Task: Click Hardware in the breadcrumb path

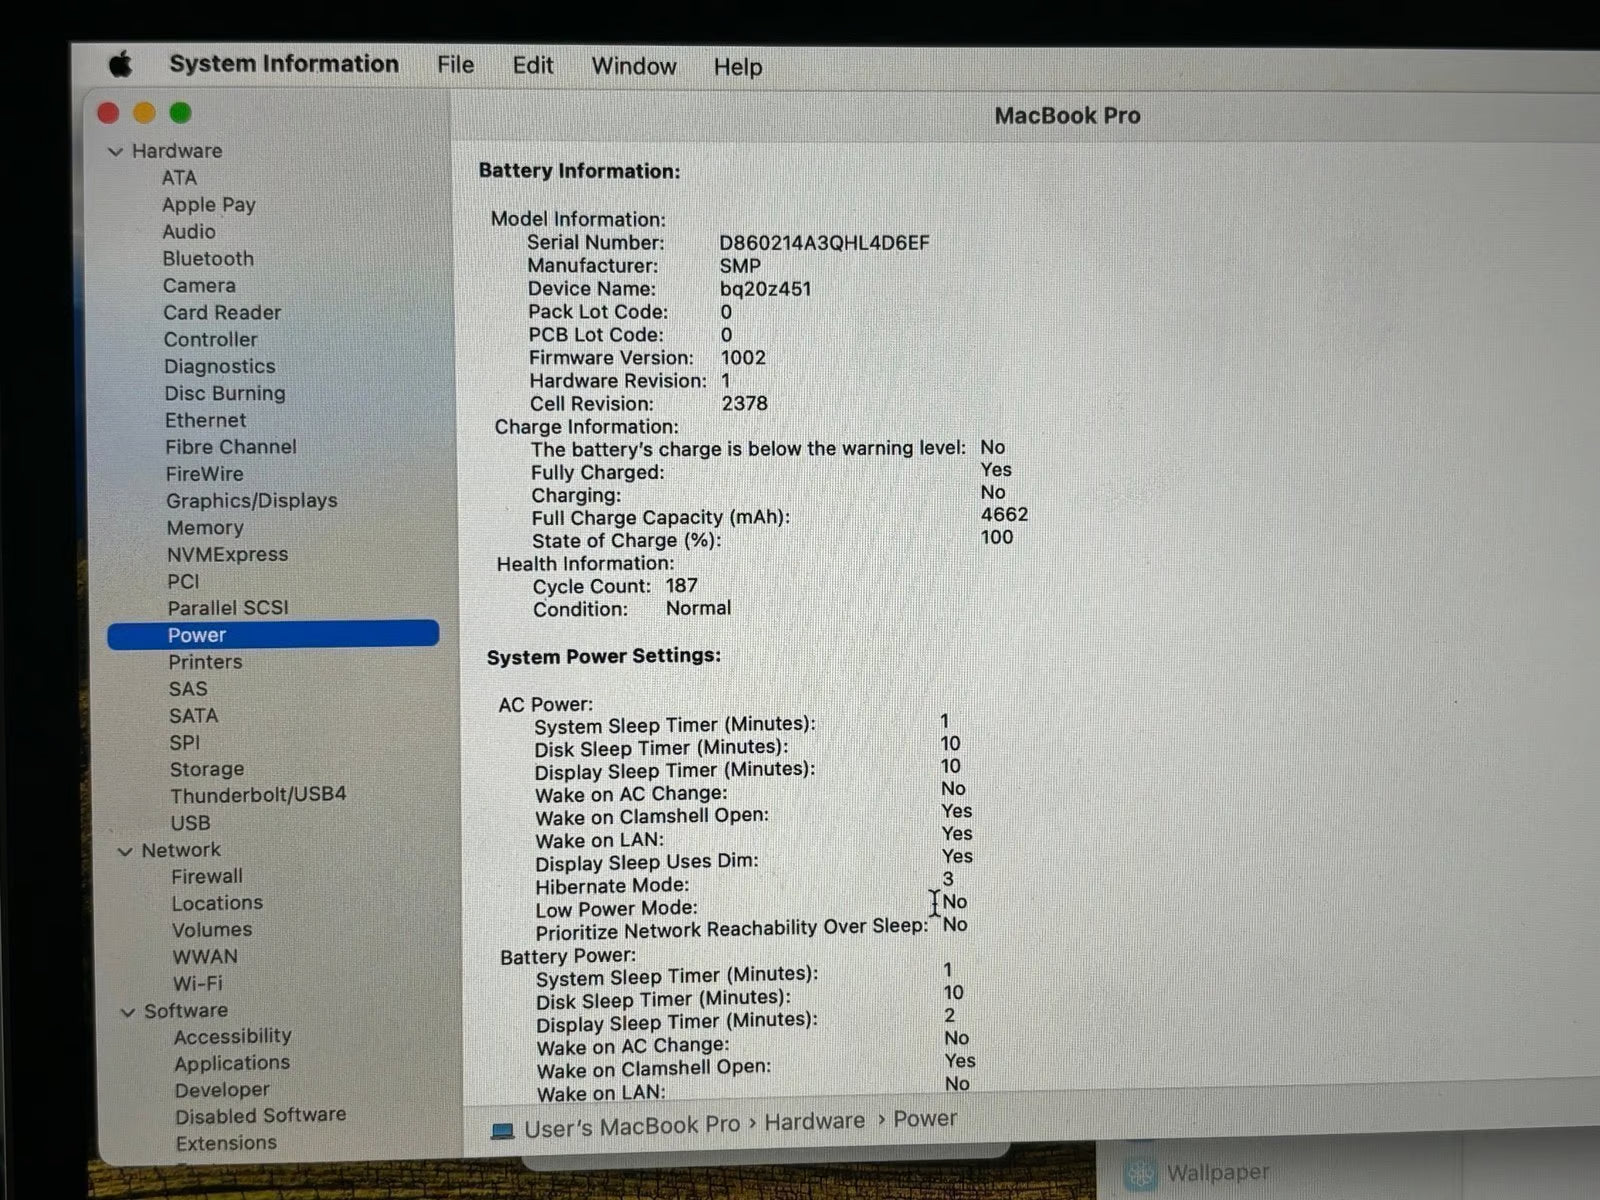Action: point(814,1120)
